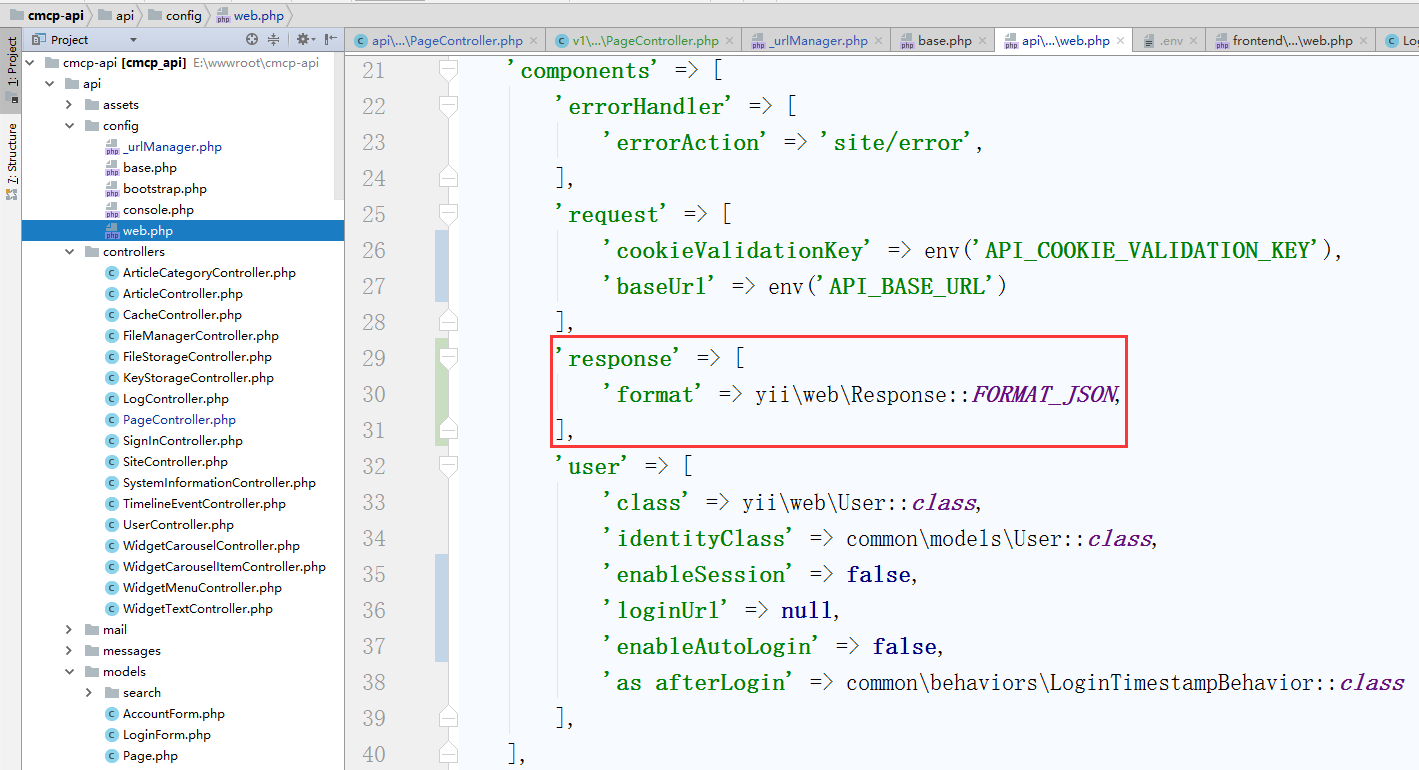This screenshot has width=1419, height=770.
Task: Close the .env editor tab
Action: click(1195, 41)
